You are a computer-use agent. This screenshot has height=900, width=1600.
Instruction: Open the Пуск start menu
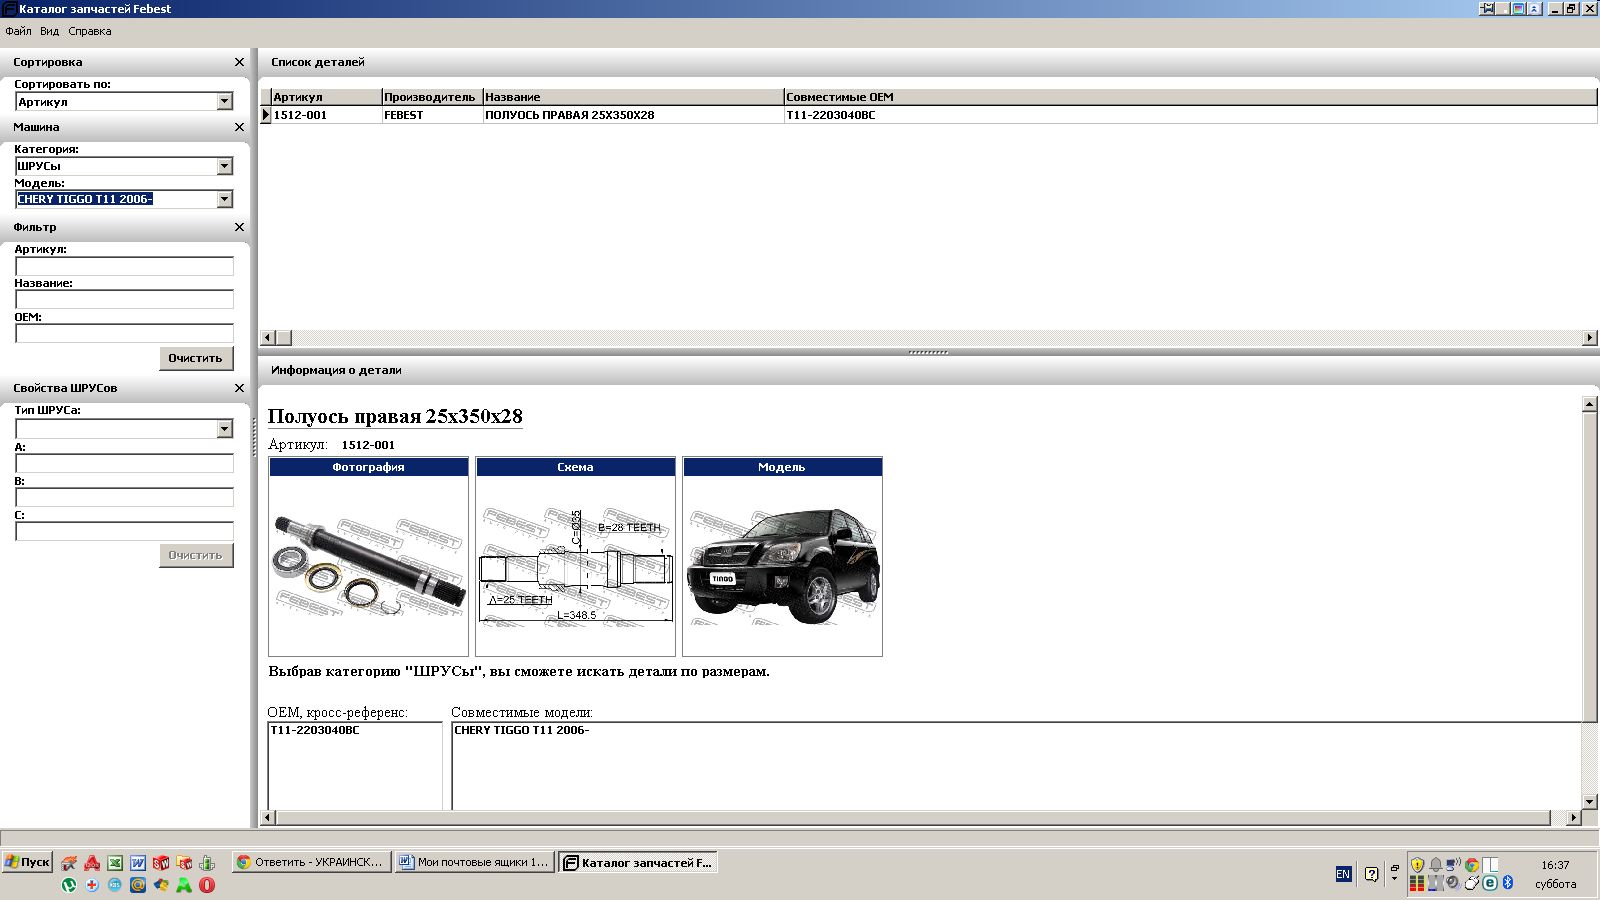27,862
